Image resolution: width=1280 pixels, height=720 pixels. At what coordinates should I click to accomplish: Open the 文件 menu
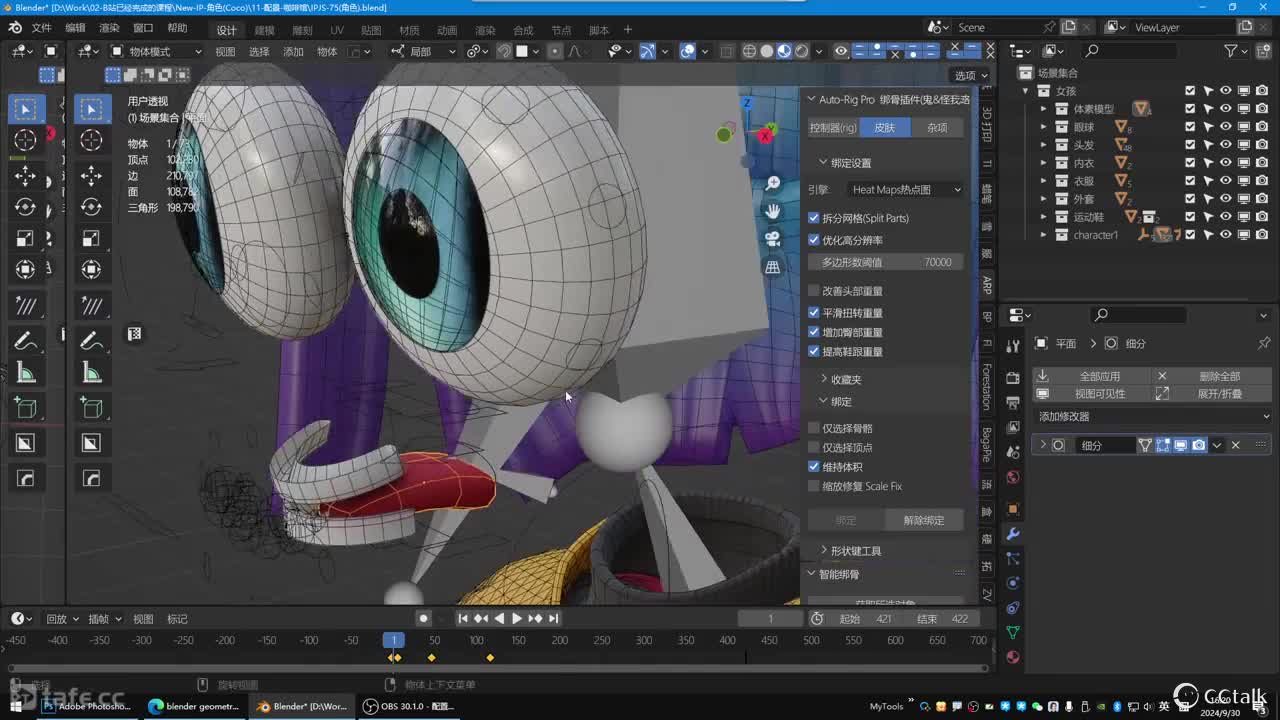coord(42,28)
